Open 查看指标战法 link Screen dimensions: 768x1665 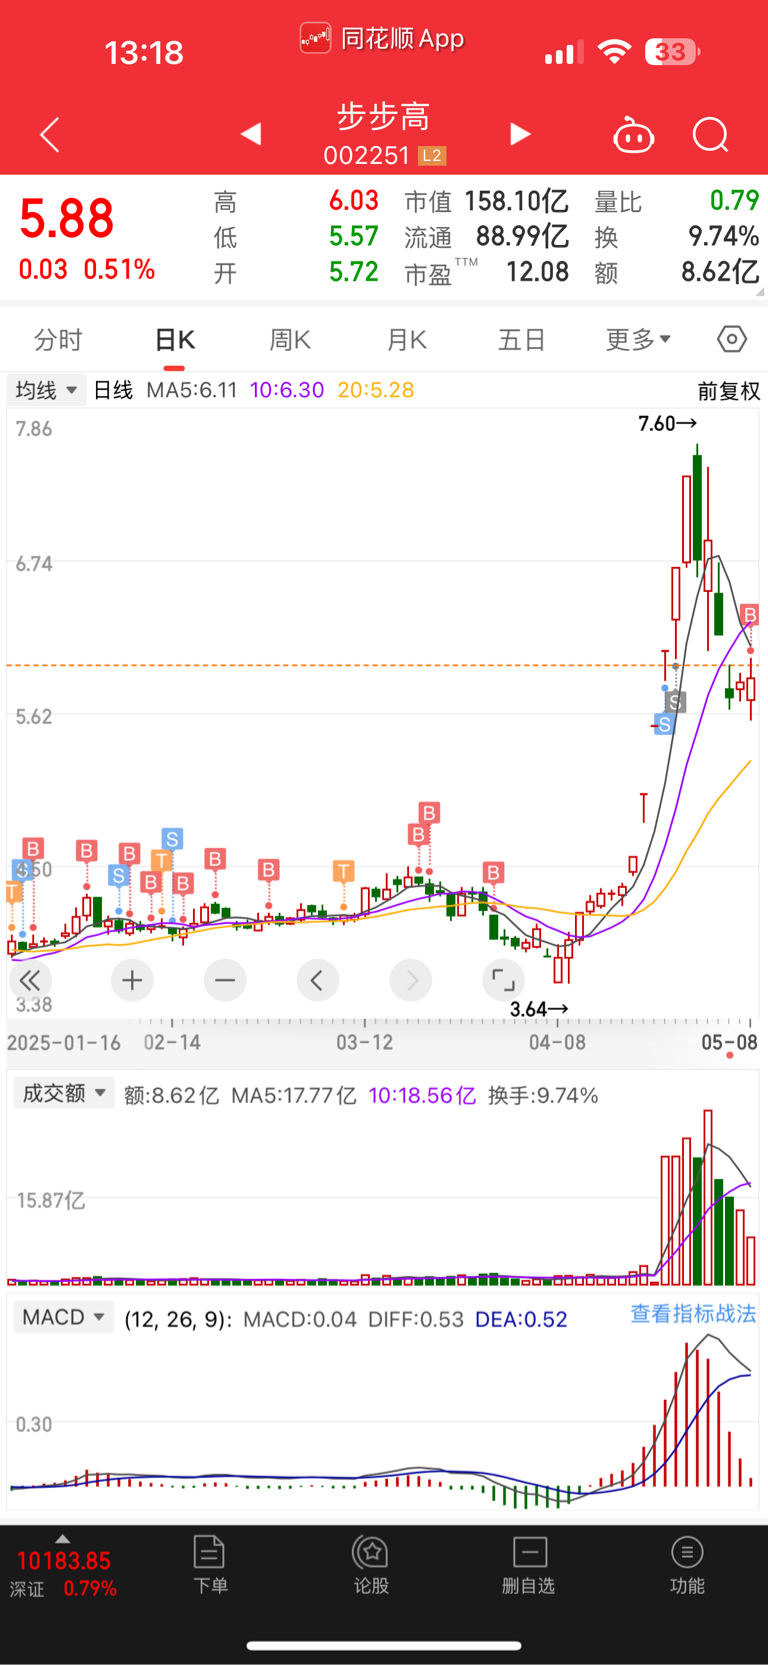pyautogui.click(x=693, y=1313)
